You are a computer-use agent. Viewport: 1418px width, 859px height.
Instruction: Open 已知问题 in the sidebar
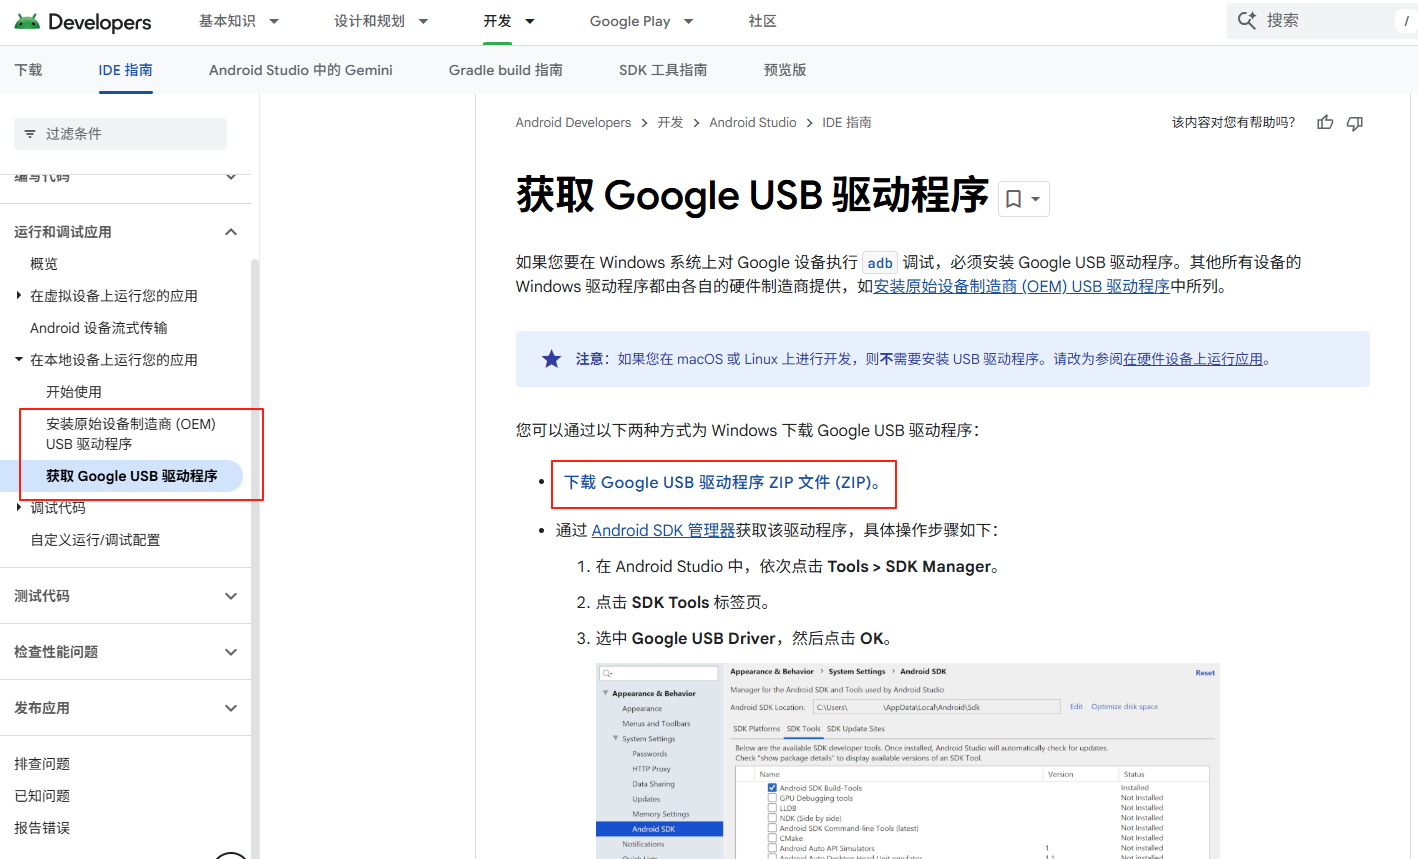[42, 796]
